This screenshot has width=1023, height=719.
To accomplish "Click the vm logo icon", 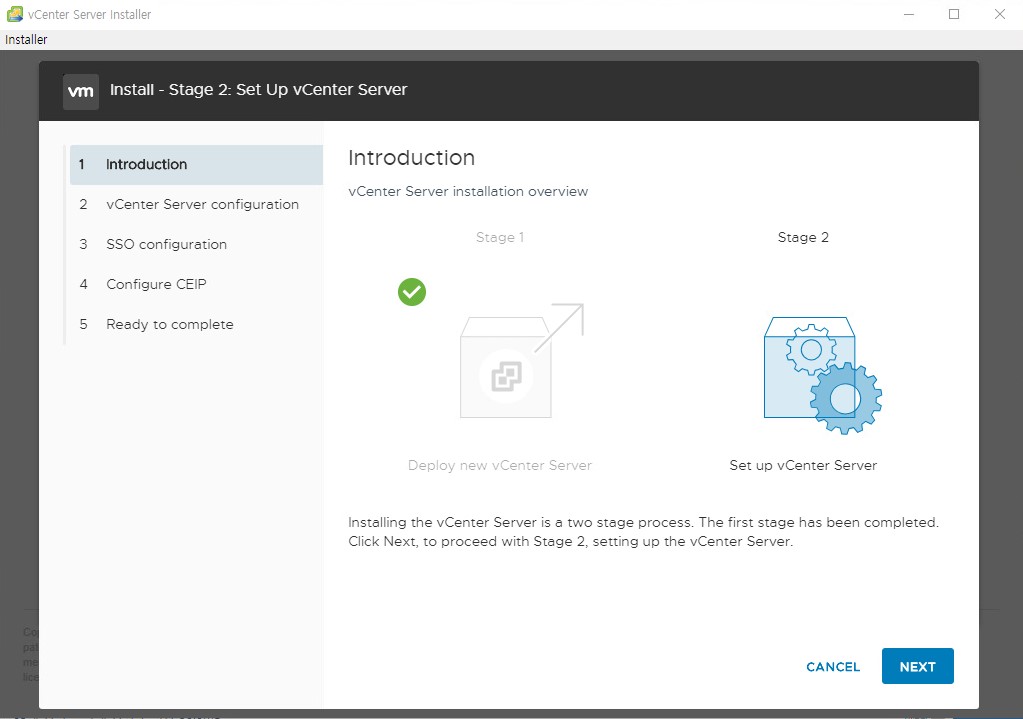I will (x=81, y=91).
